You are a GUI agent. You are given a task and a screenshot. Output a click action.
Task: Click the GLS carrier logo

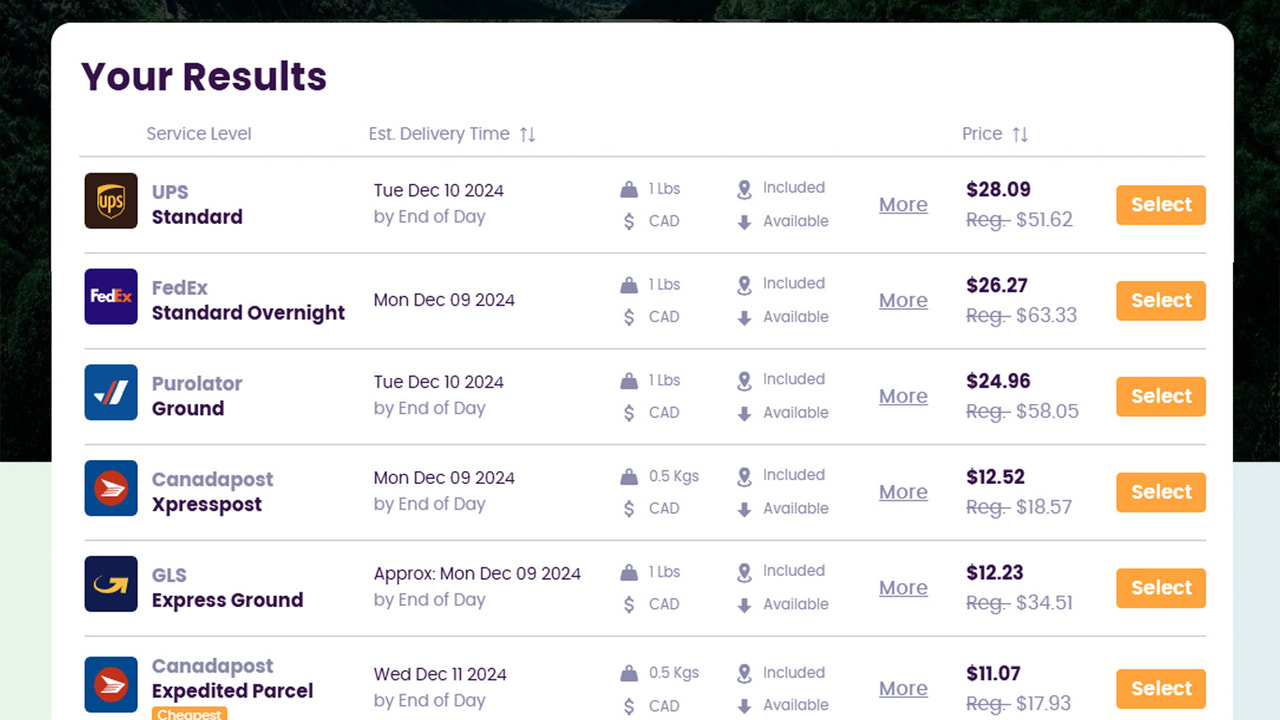point(110,584)
